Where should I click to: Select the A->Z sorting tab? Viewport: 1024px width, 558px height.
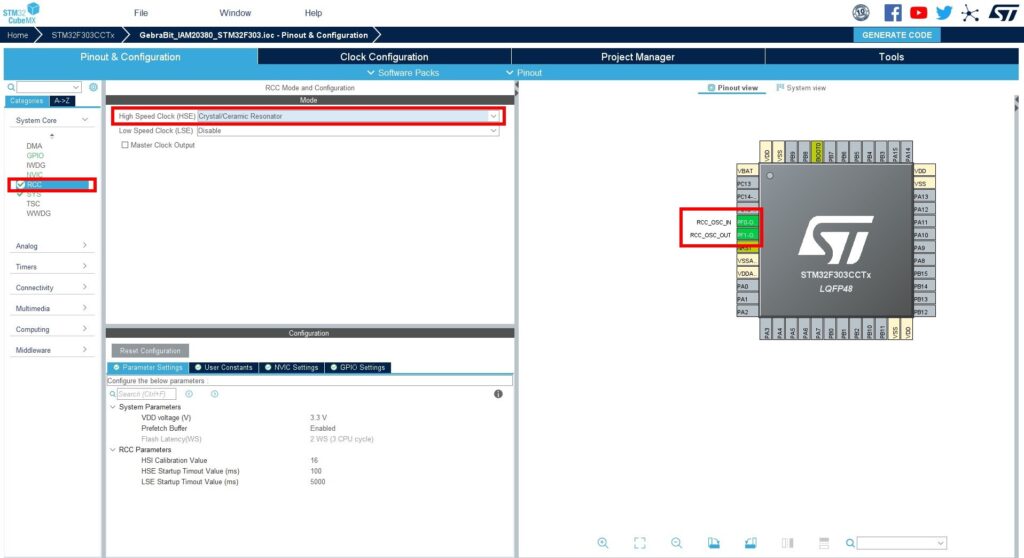(62, 101)
